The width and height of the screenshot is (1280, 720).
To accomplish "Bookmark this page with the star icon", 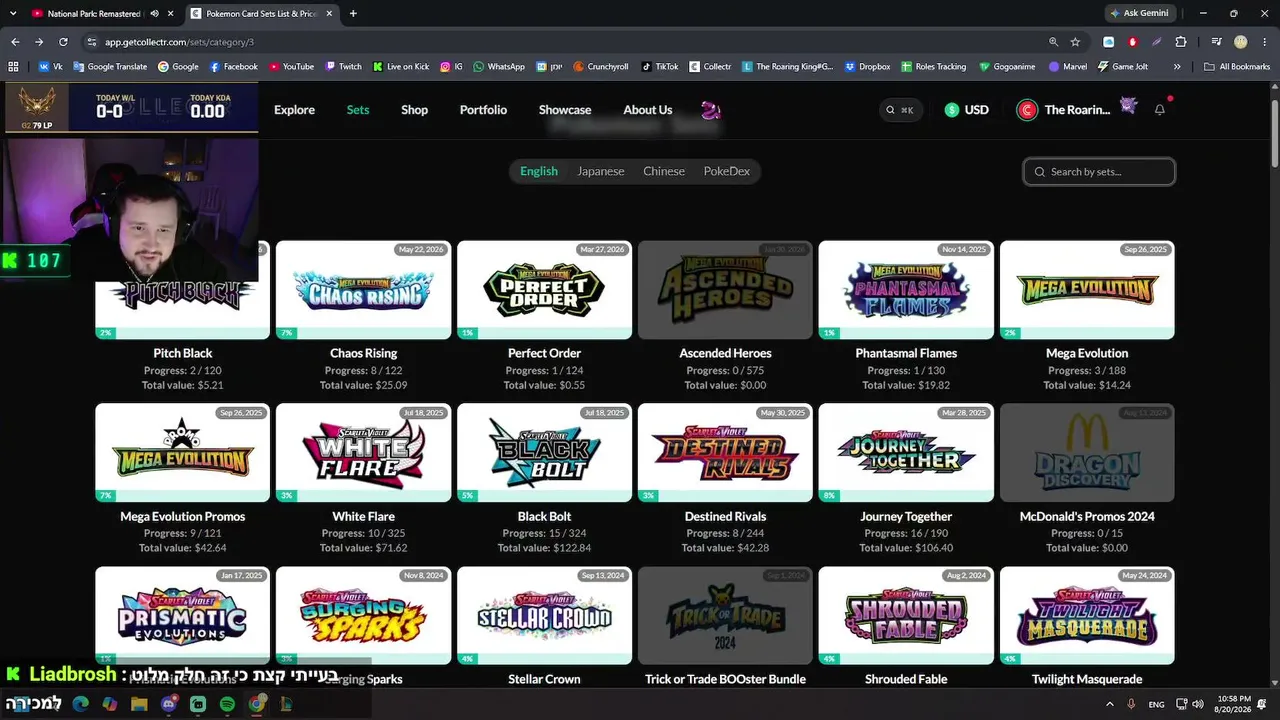I will click(1075, 42).
